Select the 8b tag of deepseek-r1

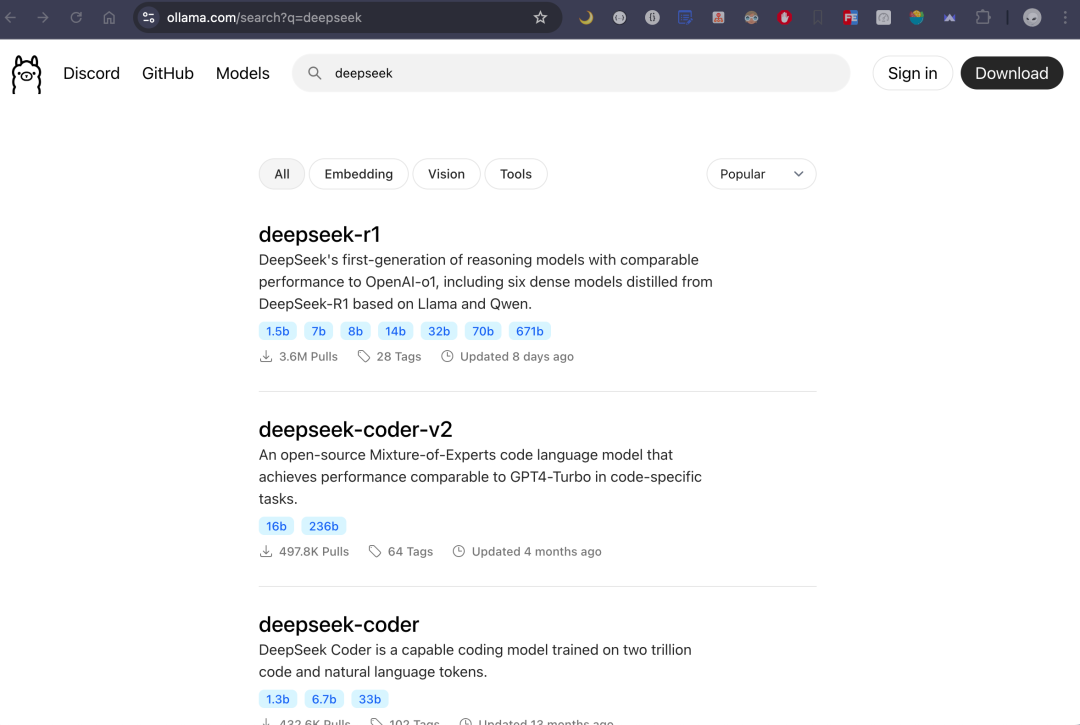tap(355, 331)
